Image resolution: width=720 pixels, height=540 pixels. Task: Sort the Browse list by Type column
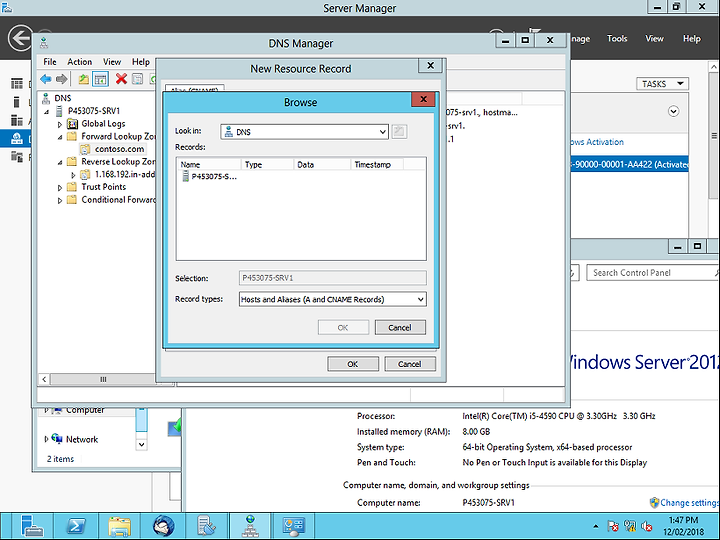[267, 164]
